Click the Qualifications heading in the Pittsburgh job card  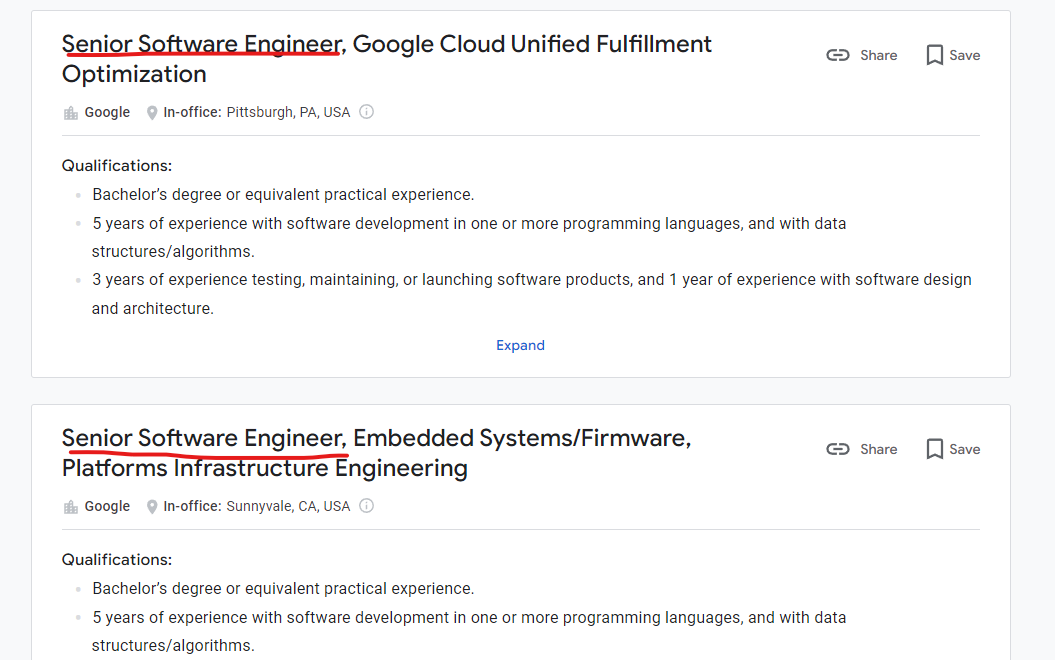(117, 165)
